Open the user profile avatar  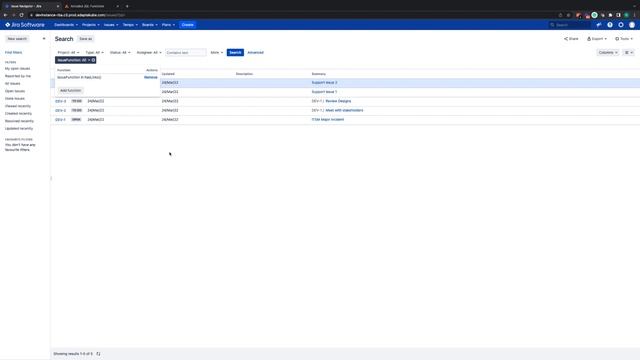[632, 25]
